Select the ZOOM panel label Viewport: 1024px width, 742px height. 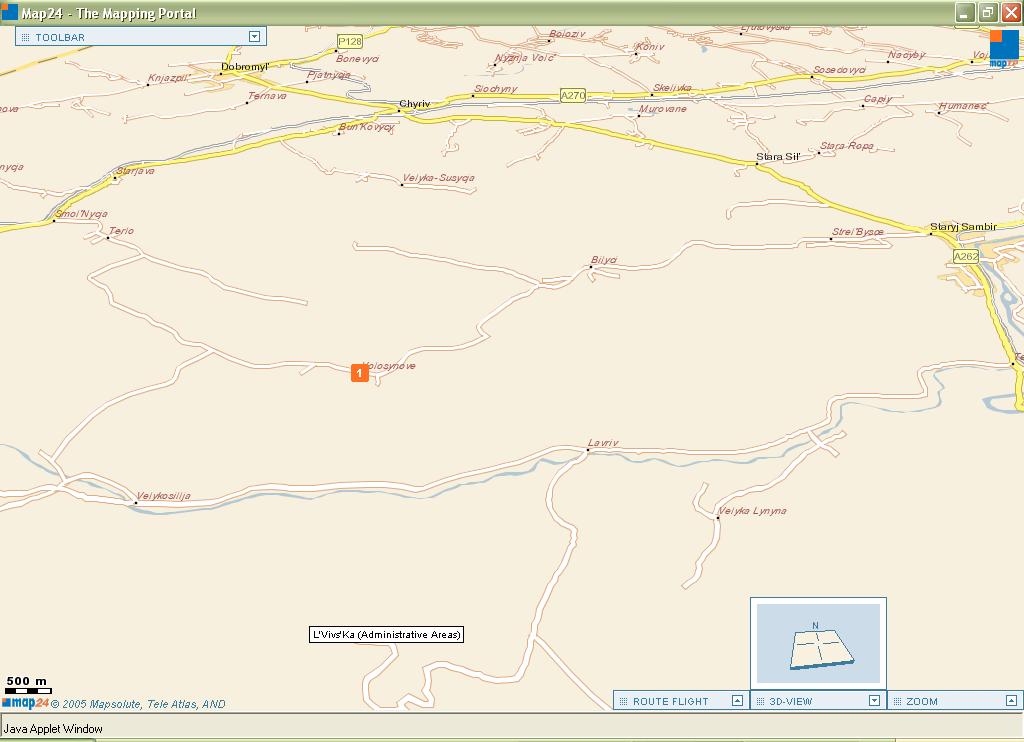click(x=921, y=701)
